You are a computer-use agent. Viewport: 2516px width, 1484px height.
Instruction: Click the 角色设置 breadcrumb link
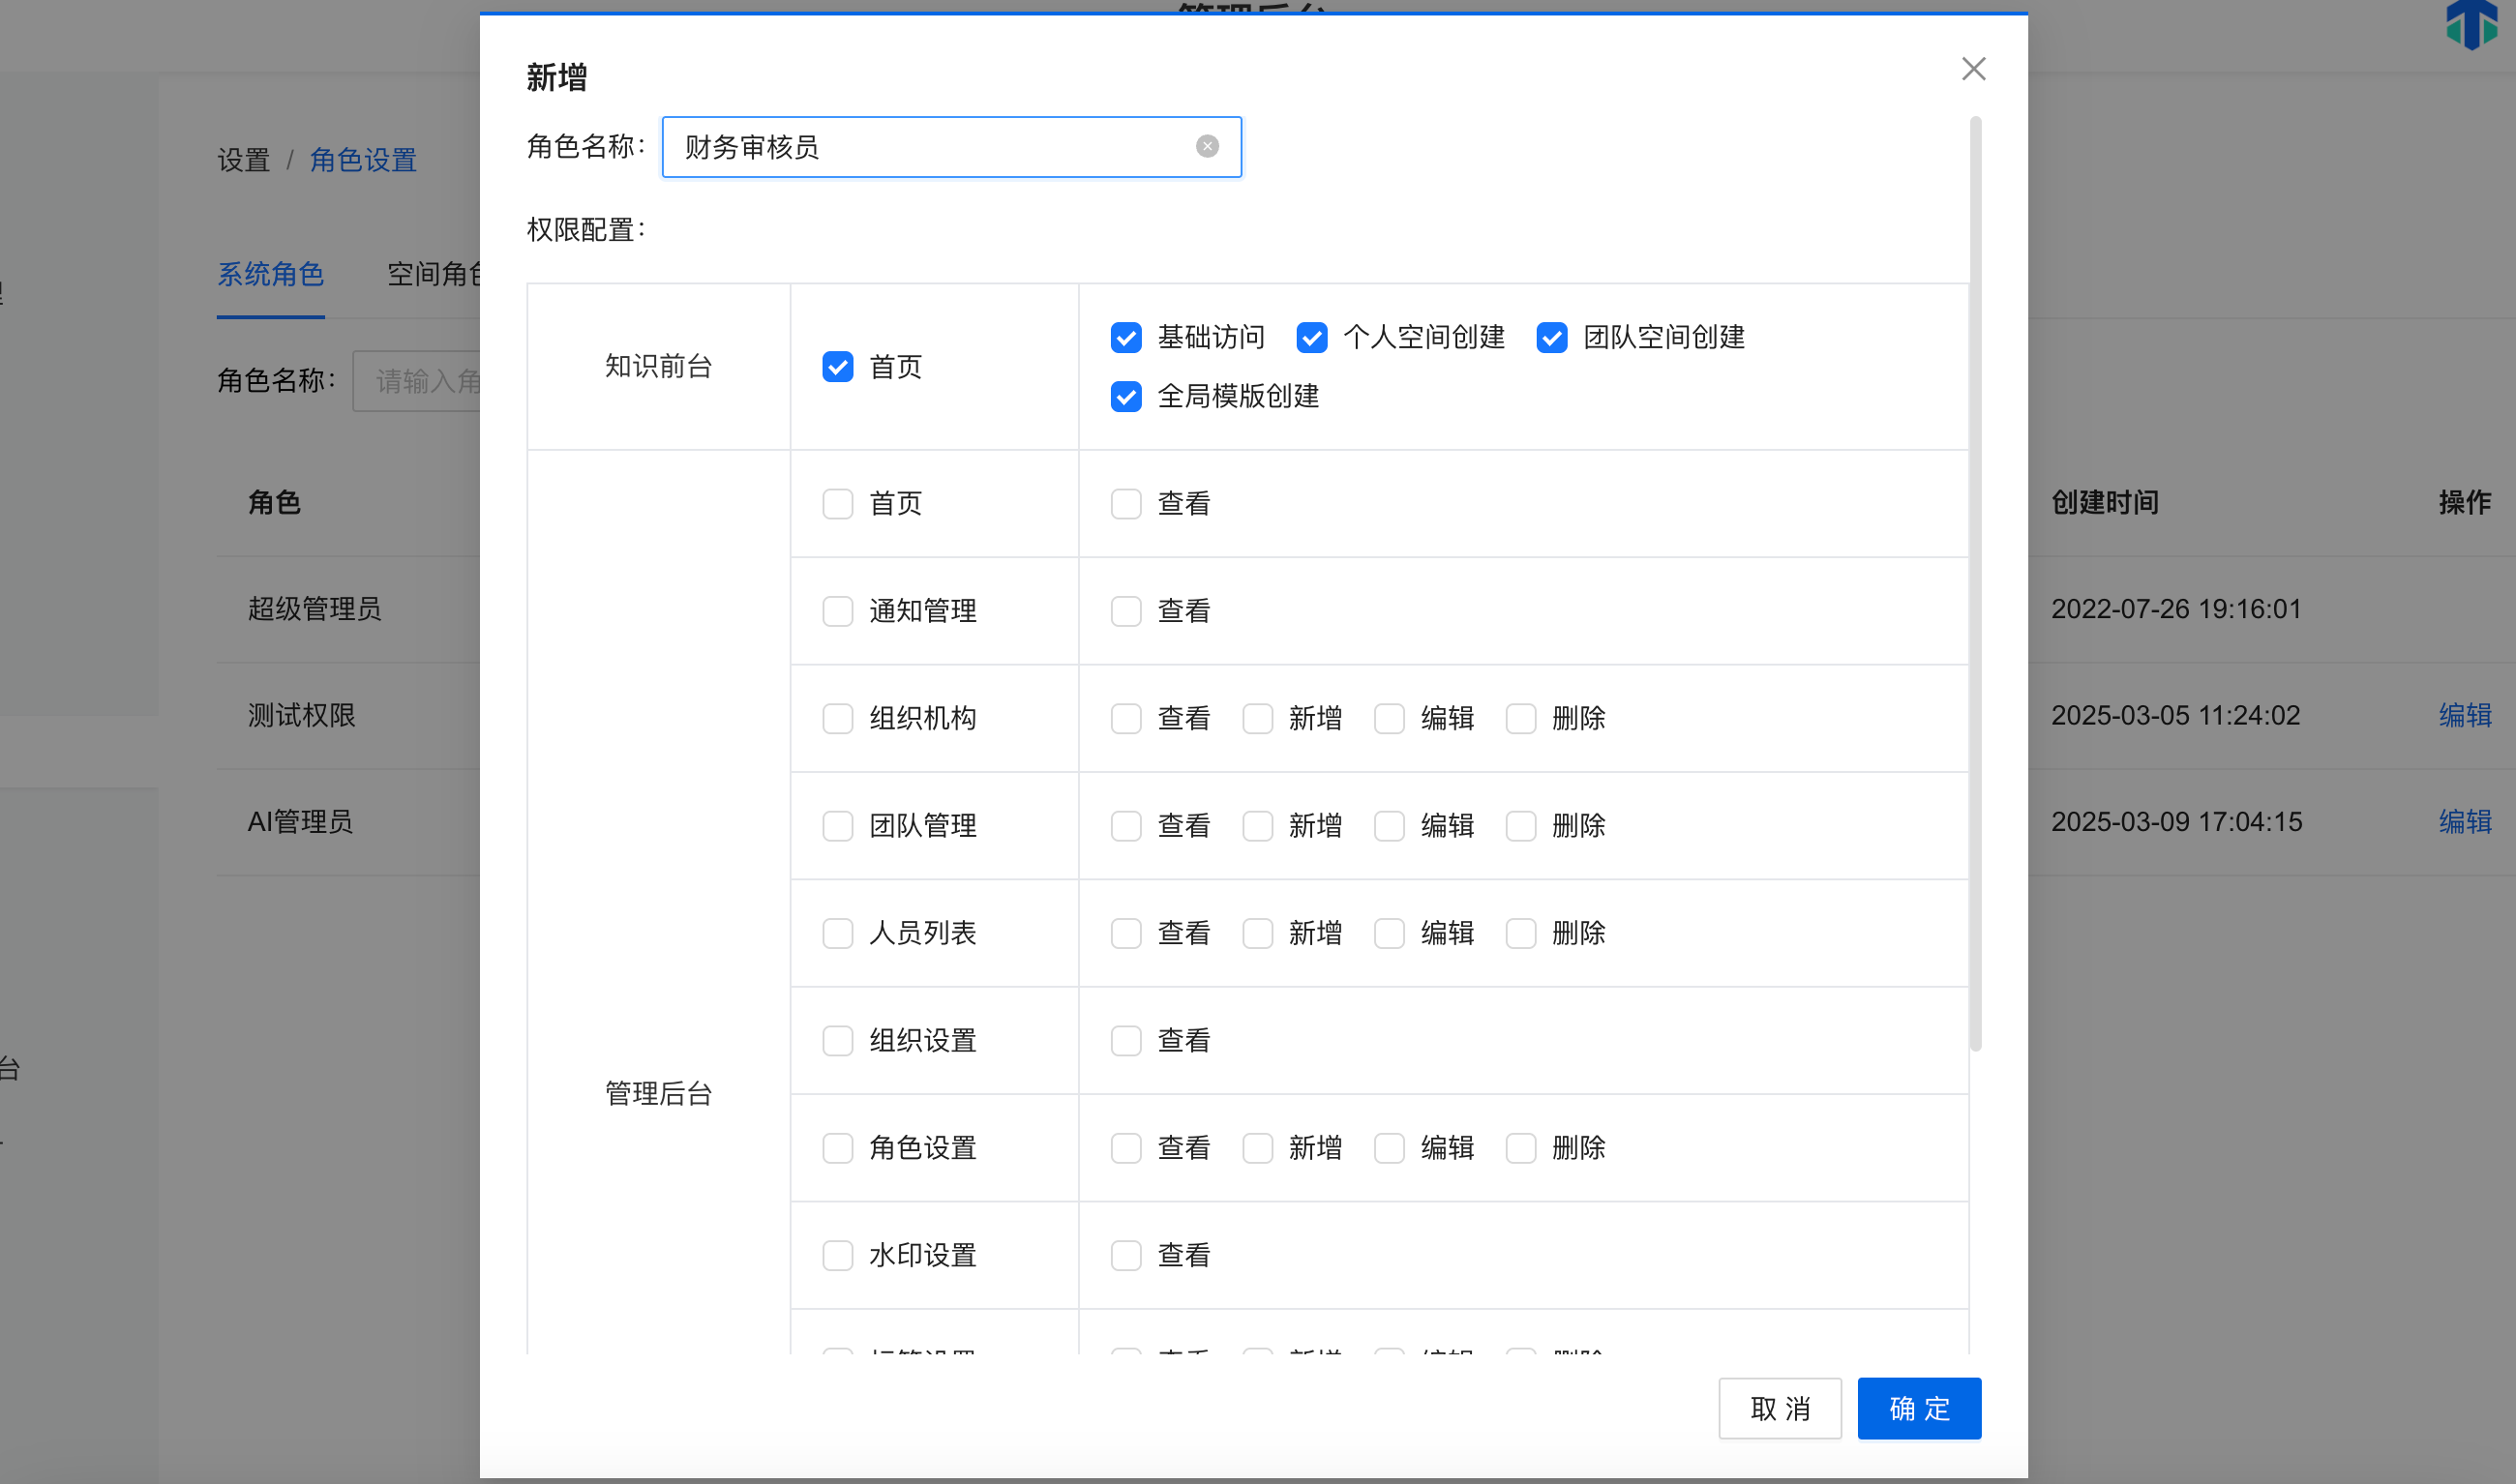363,160
